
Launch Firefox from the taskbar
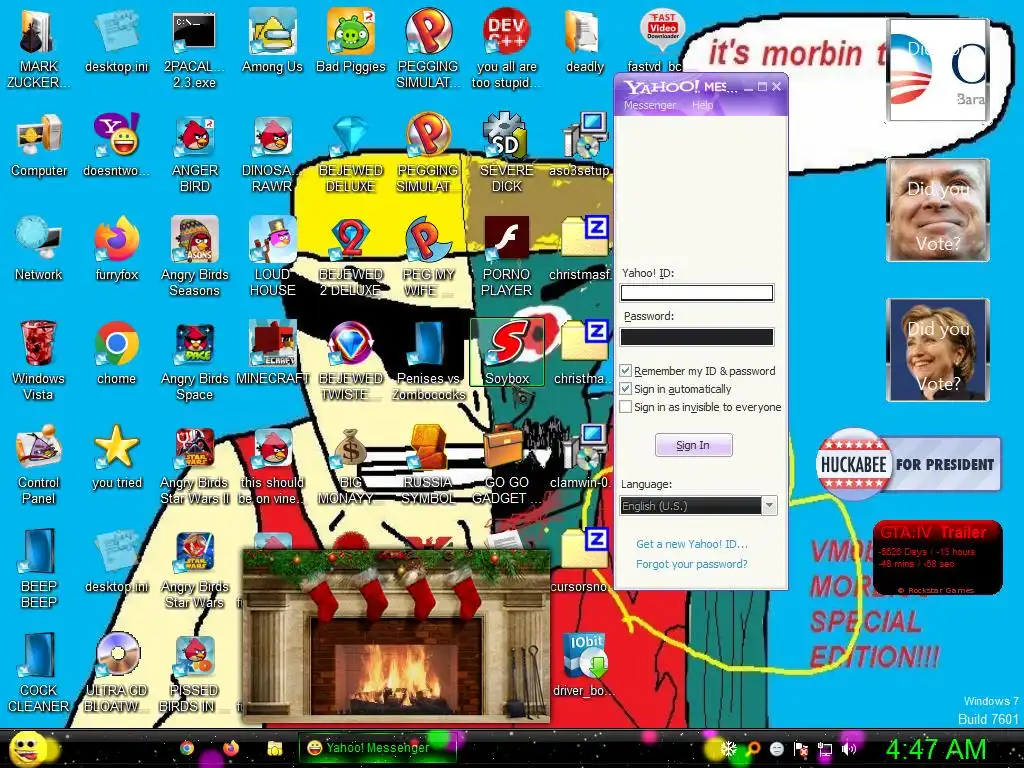tap(231, 748)
